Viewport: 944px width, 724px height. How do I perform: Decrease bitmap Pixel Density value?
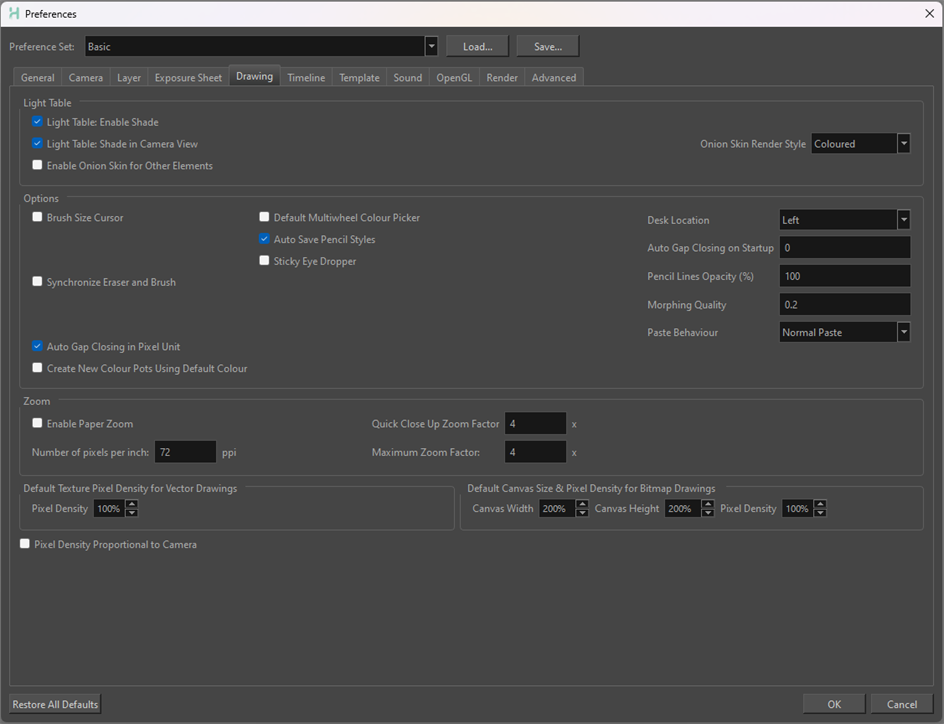[820, 513]
